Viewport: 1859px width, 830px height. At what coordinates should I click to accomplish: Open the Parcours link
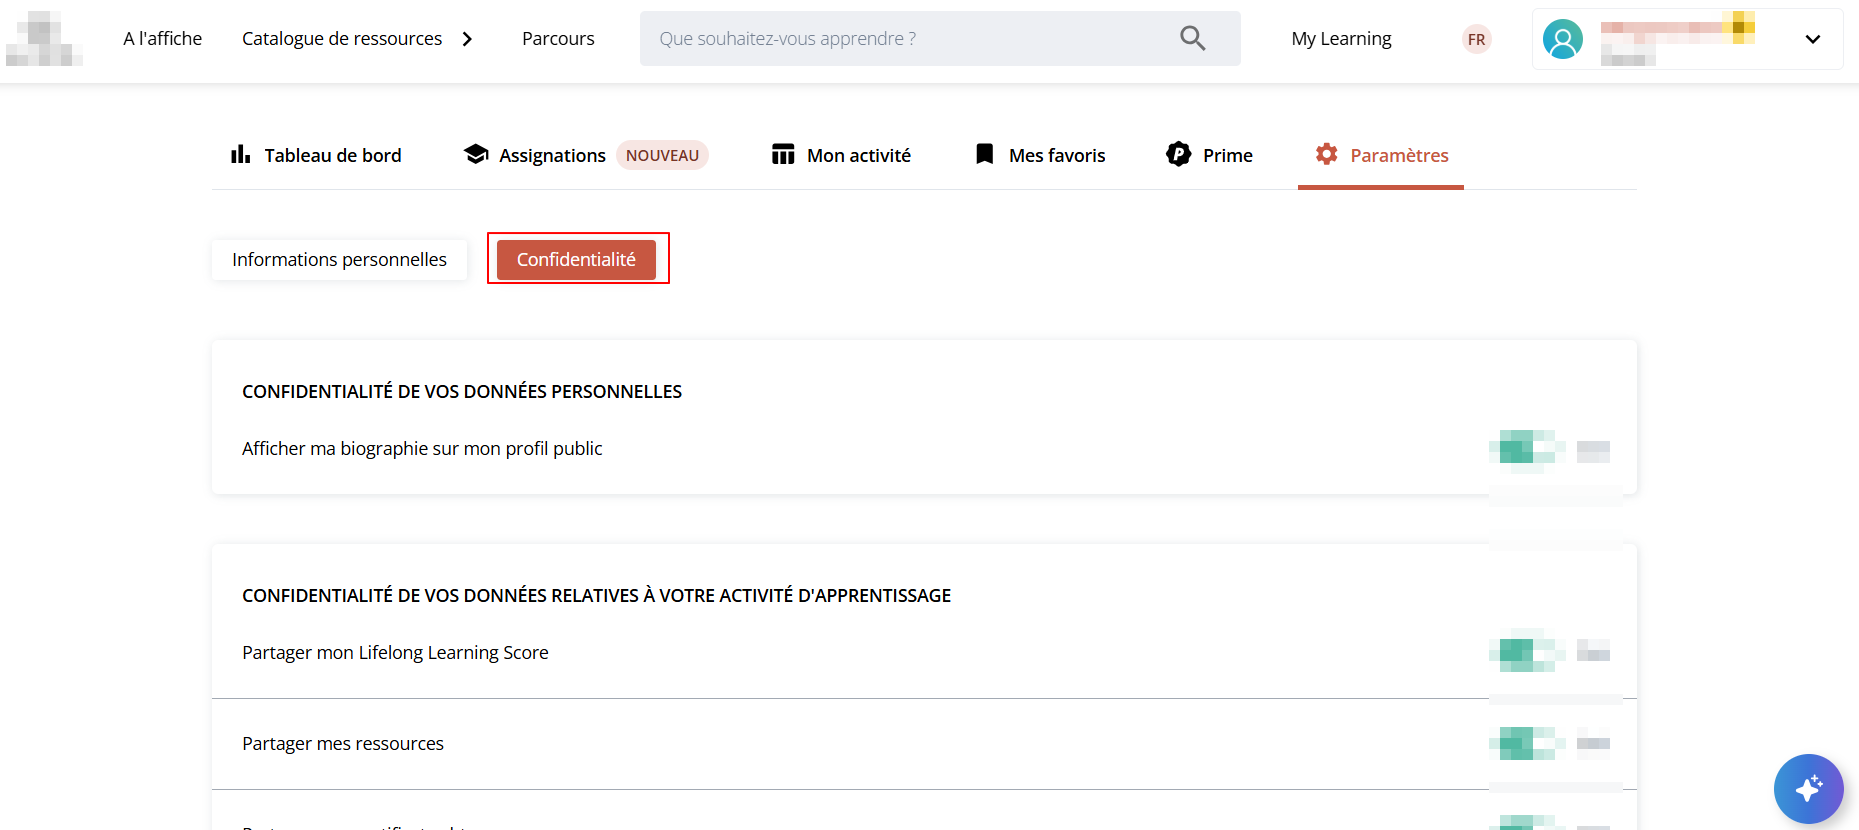[558, 39]
